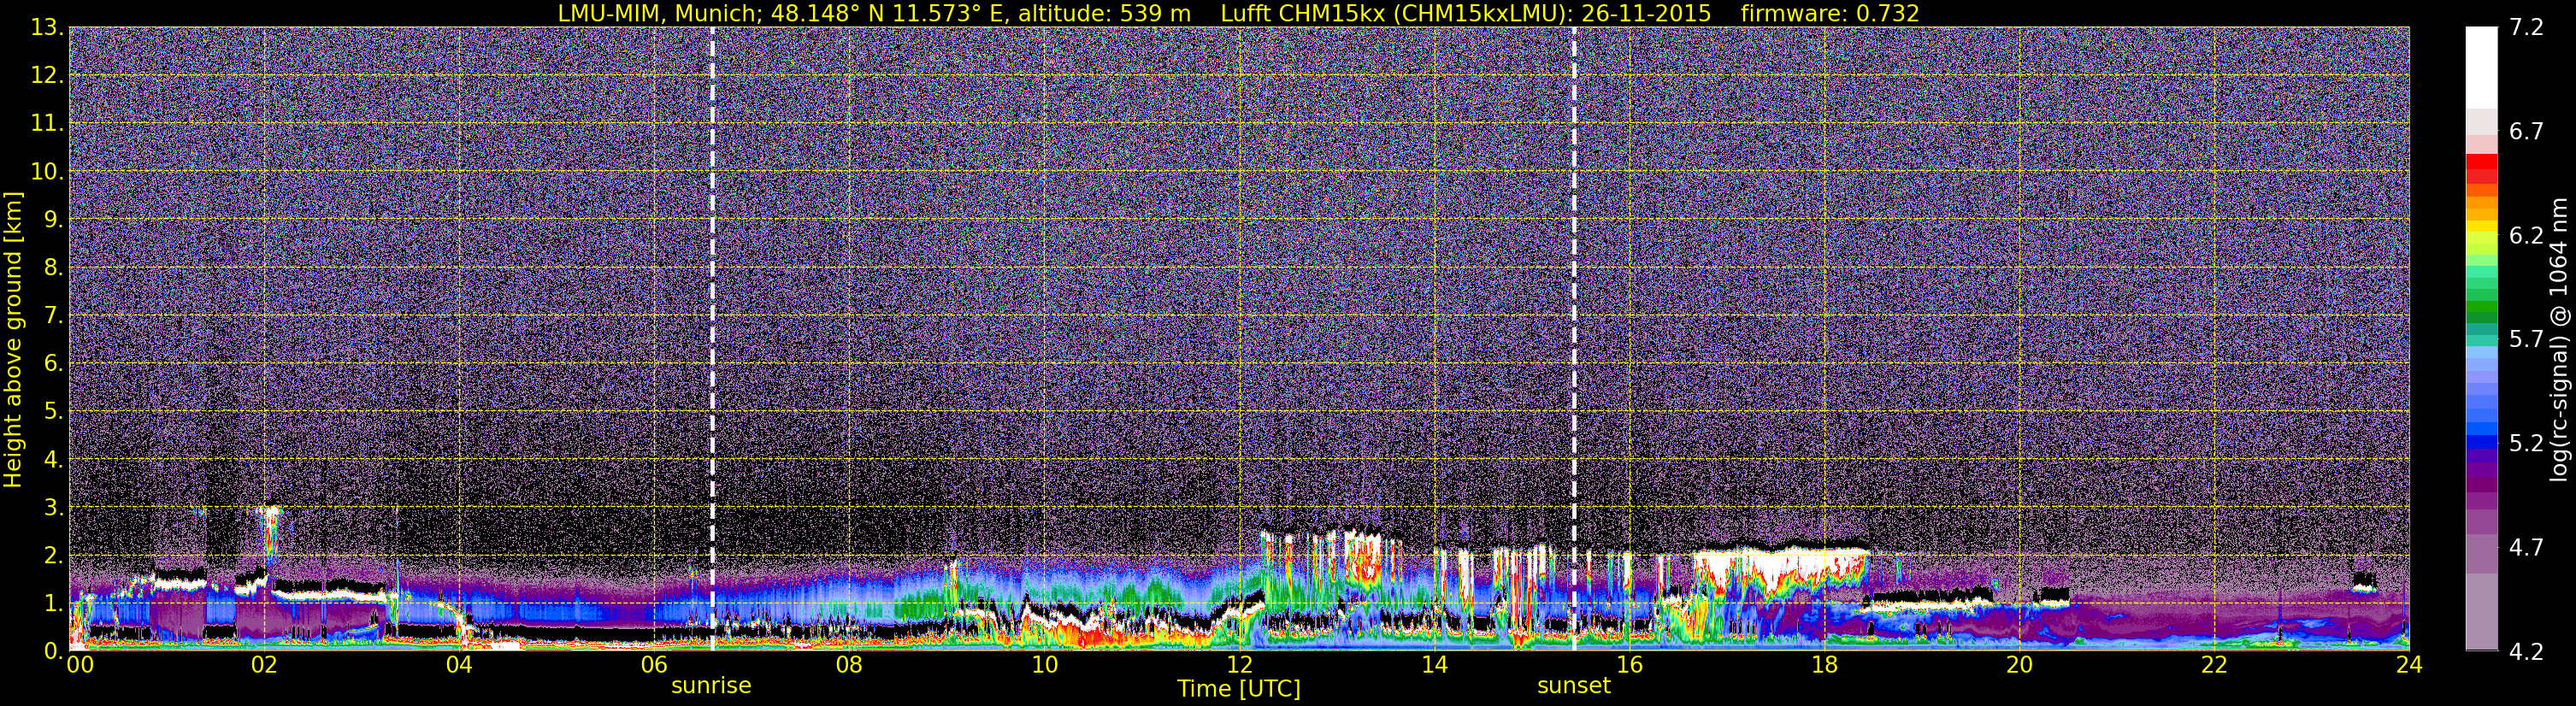Click the x-axis tick label 12

click(1239, 666)
